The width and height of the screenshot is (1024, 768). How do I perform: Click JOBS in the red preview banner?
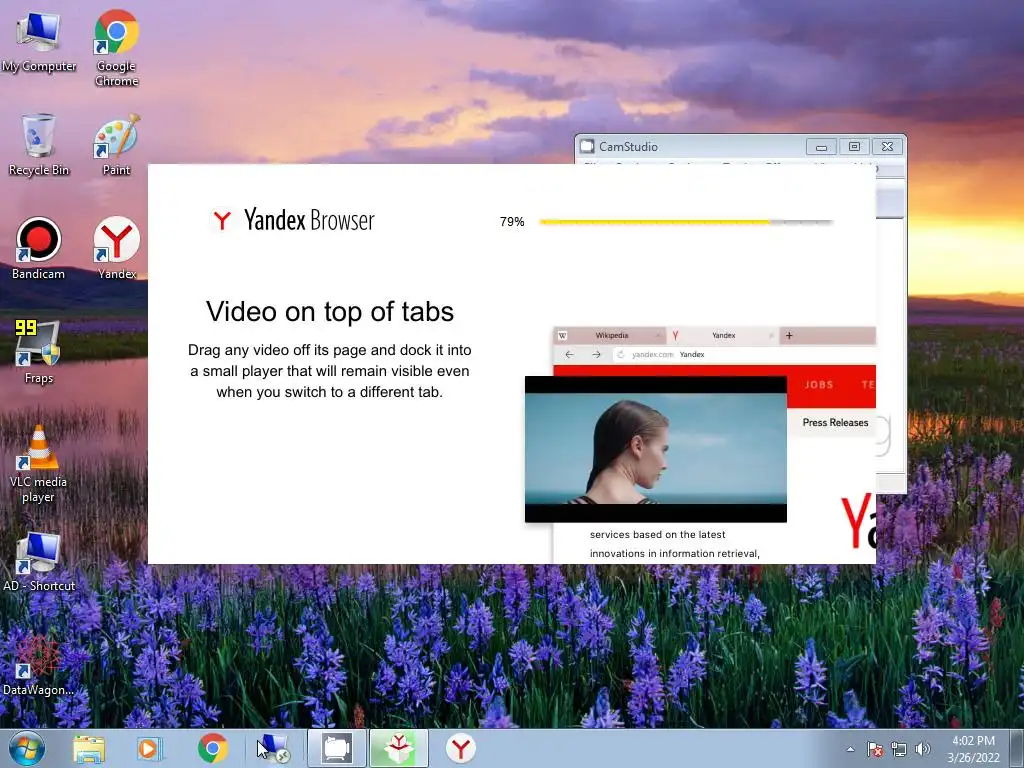coord(819,385)
